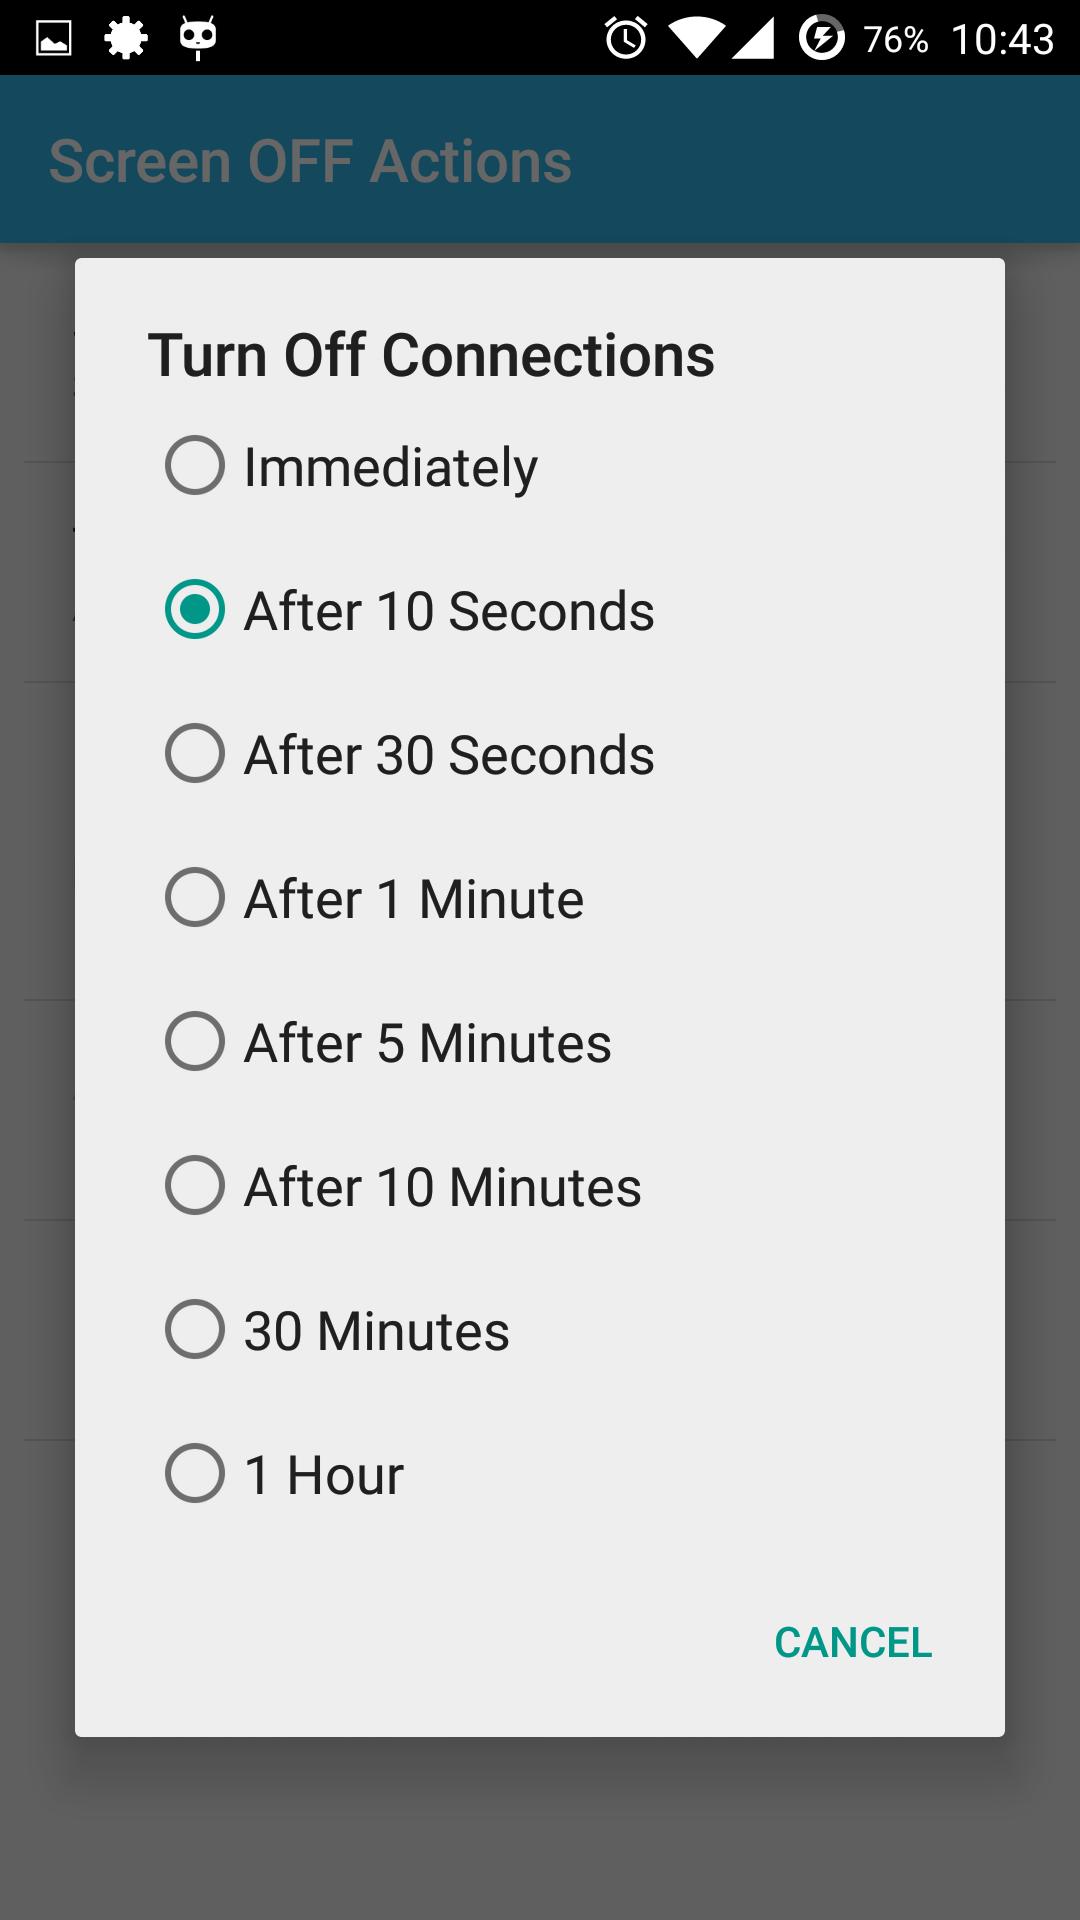Tap the battery charging icon
Image resolution: width=1080 pixels, height=1920 pixels.
pyautogui.click(x=822, y=39)
